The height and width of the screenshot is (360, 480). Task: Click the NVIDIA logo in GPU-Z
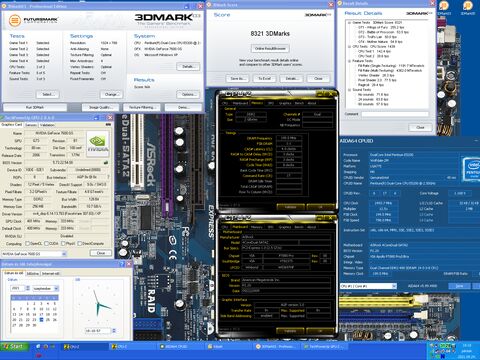click(x=98, y=143)
